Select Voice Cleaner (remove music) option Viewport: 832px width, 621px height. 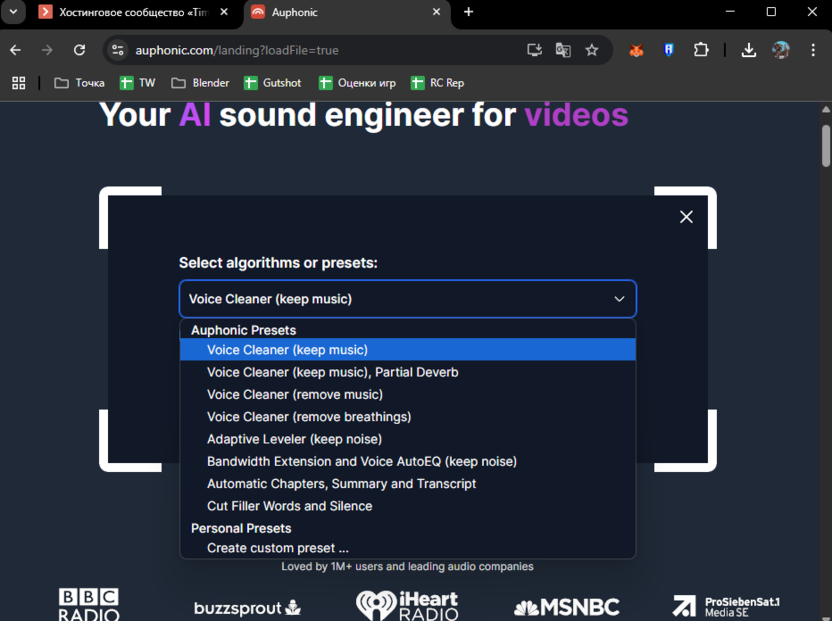coord(408,394)
